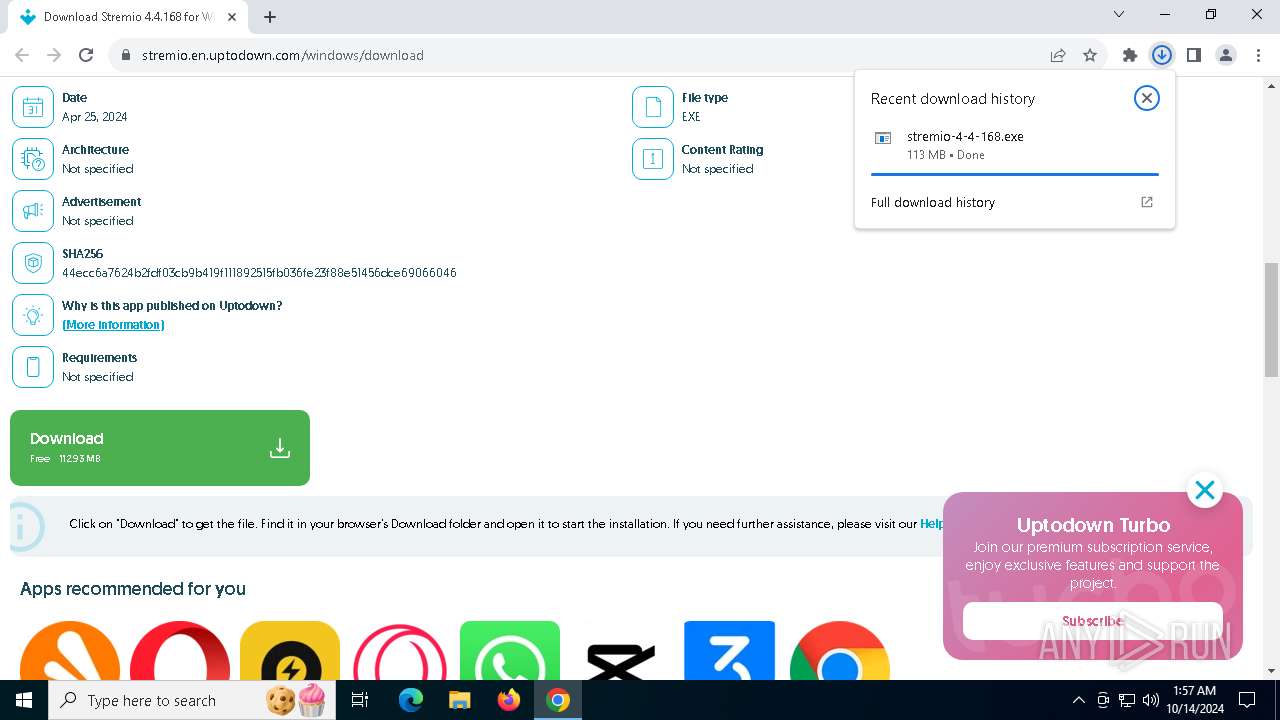Close the Download Stremio tab
Screen dimensions: 1280x720
tap(233, 17)
